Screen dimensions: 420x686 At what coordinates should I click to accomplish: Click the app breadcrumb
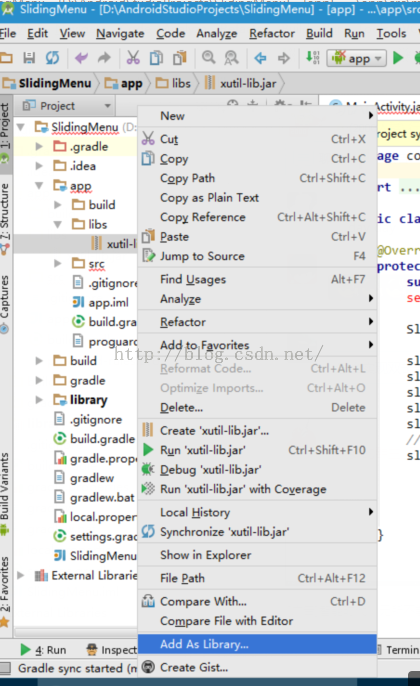point(124,83)
